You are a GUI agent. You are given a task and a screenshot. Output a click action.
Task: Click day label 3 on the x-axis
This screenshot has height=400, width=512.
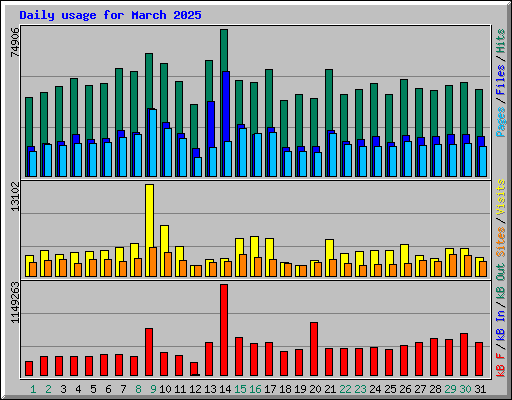click(63, 389)
